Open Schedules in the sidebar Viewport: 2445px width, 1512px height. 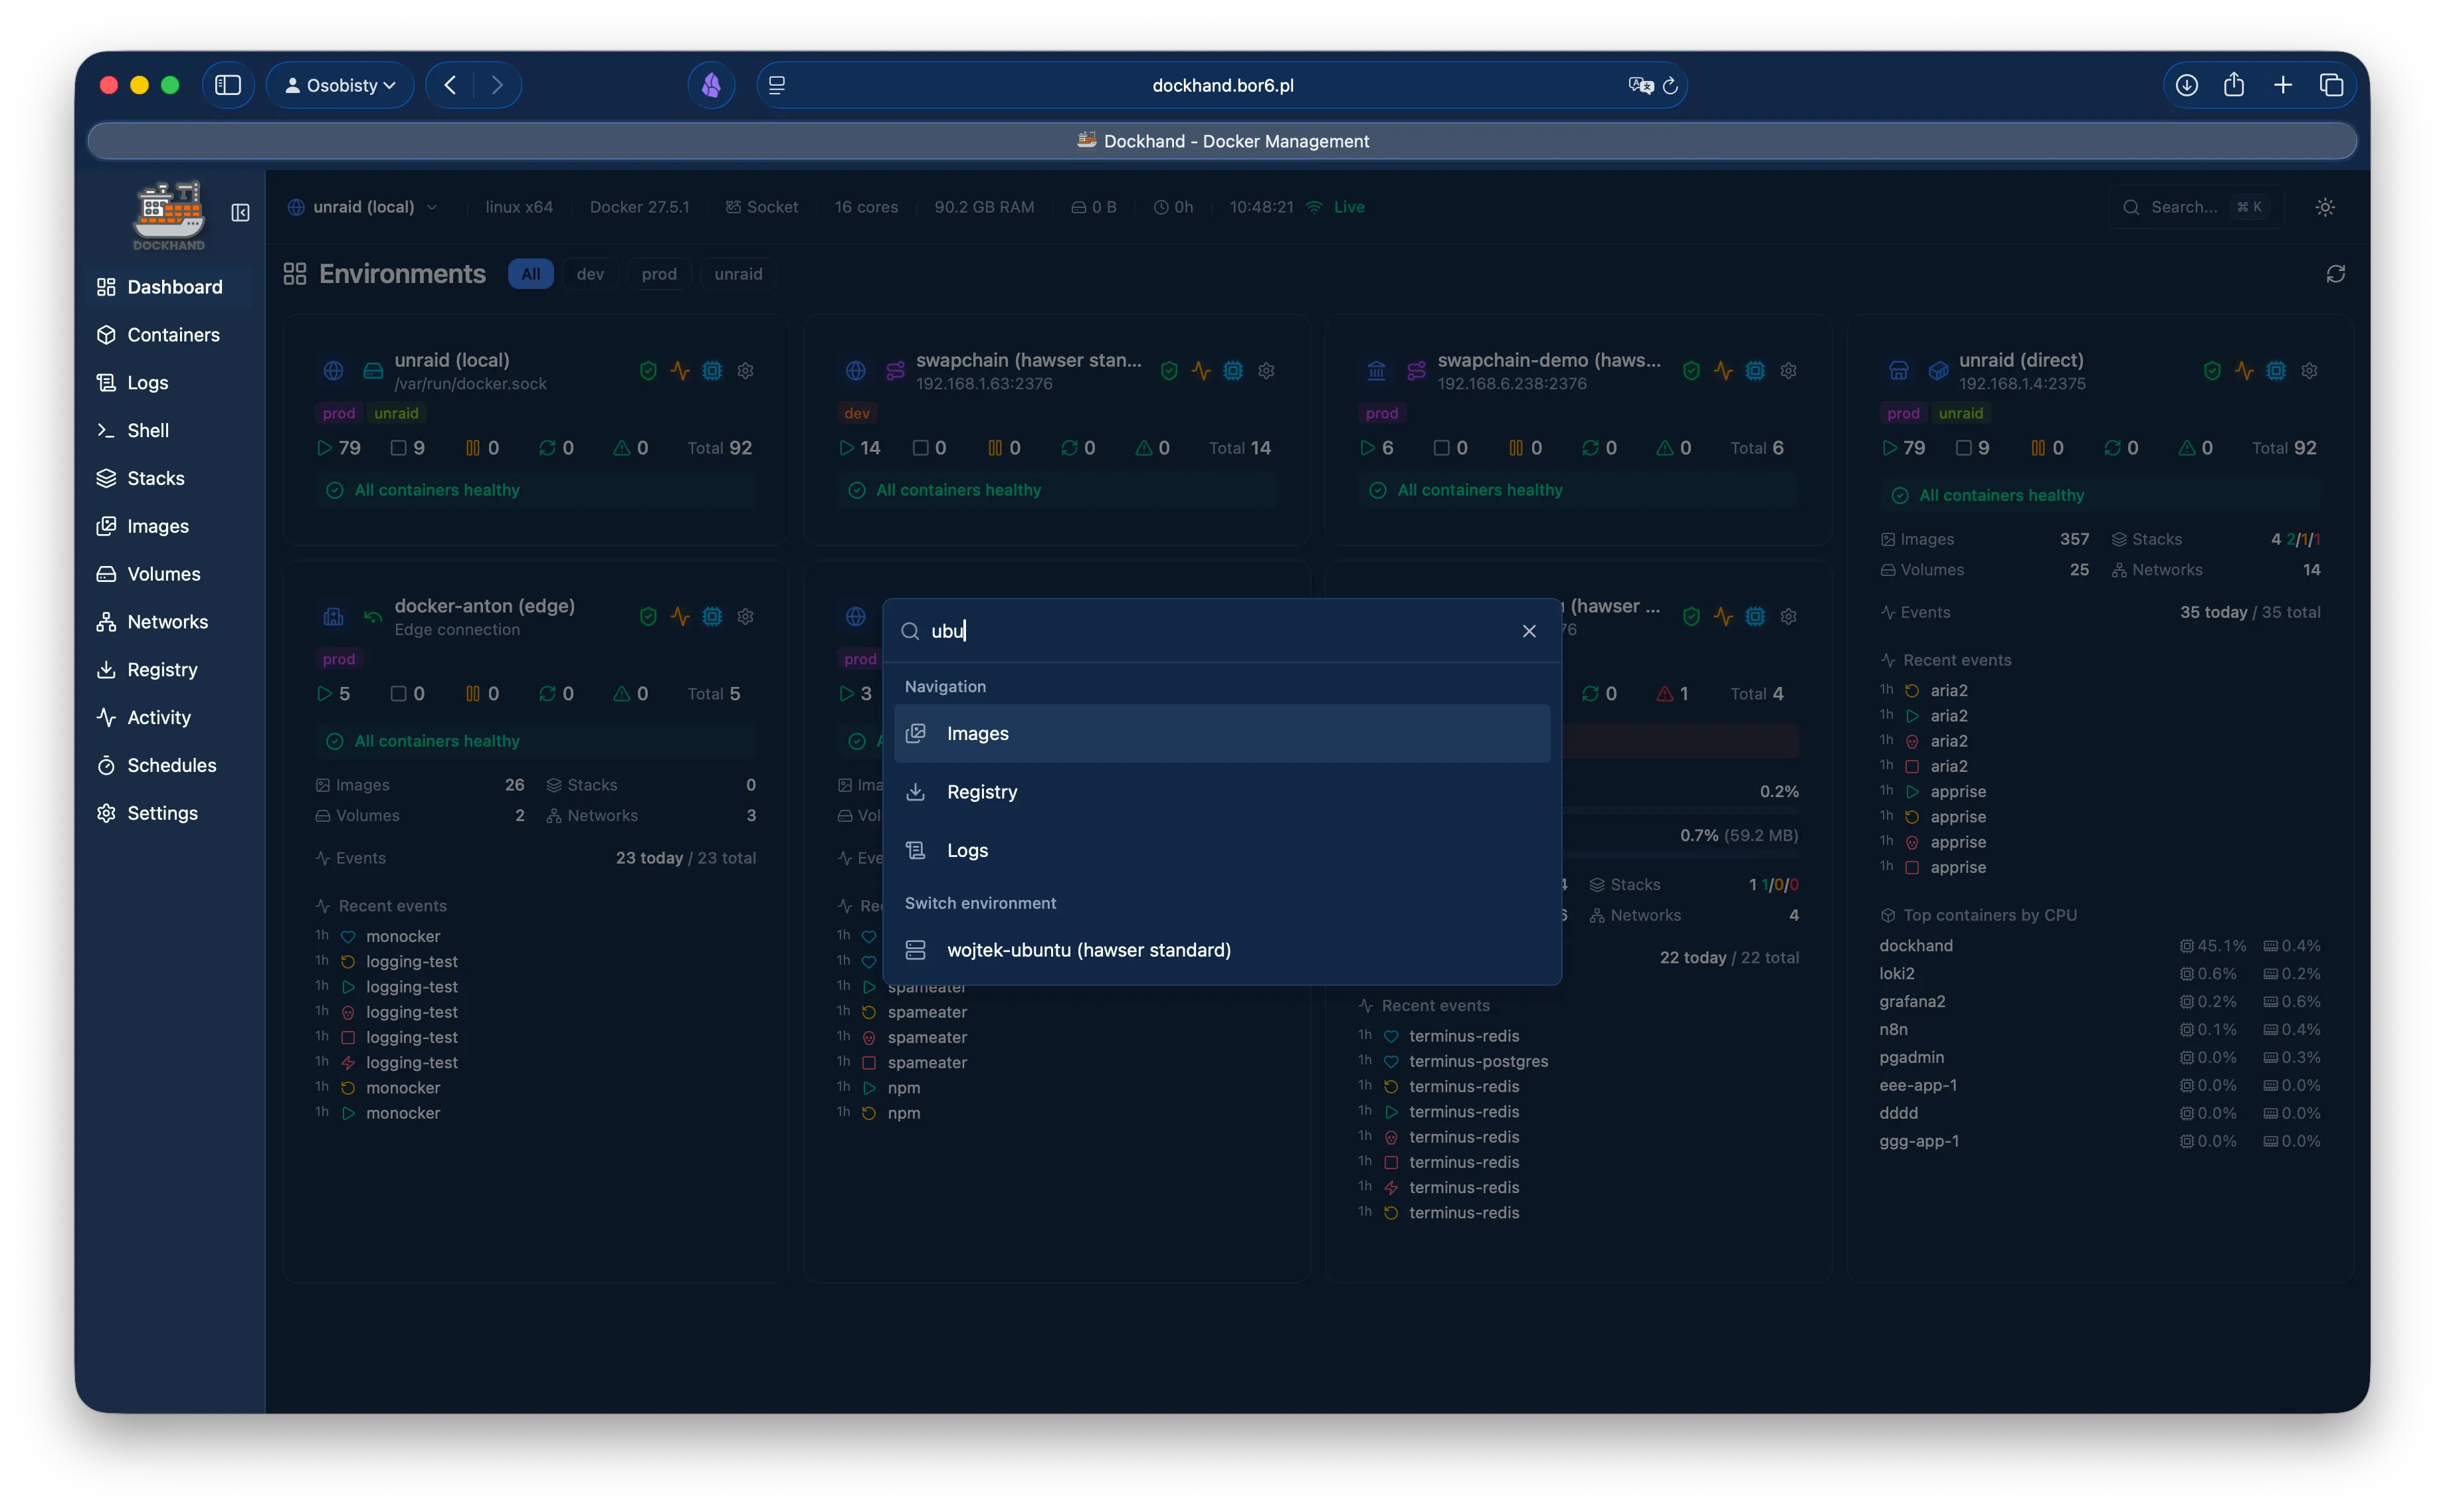171,765
